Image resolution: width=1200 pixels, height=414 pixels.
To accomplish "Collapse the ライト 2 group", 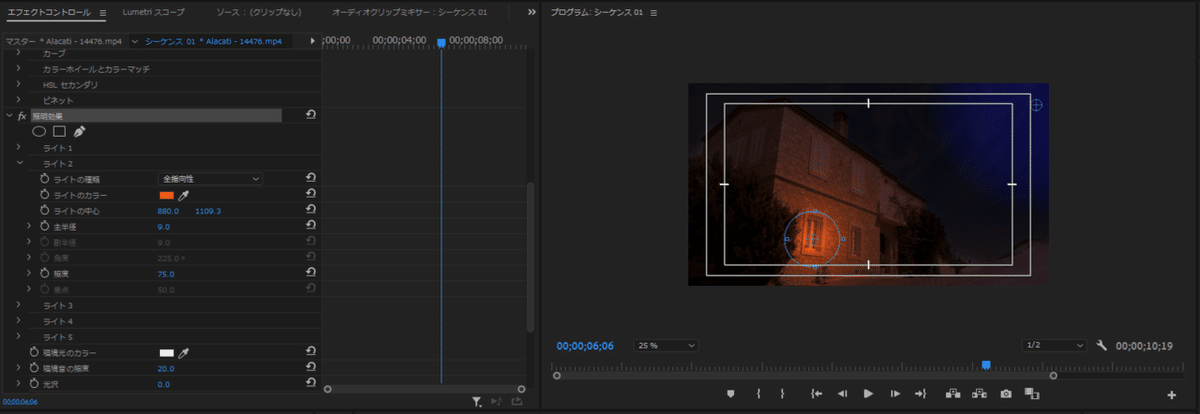I will tap(18, 163).
